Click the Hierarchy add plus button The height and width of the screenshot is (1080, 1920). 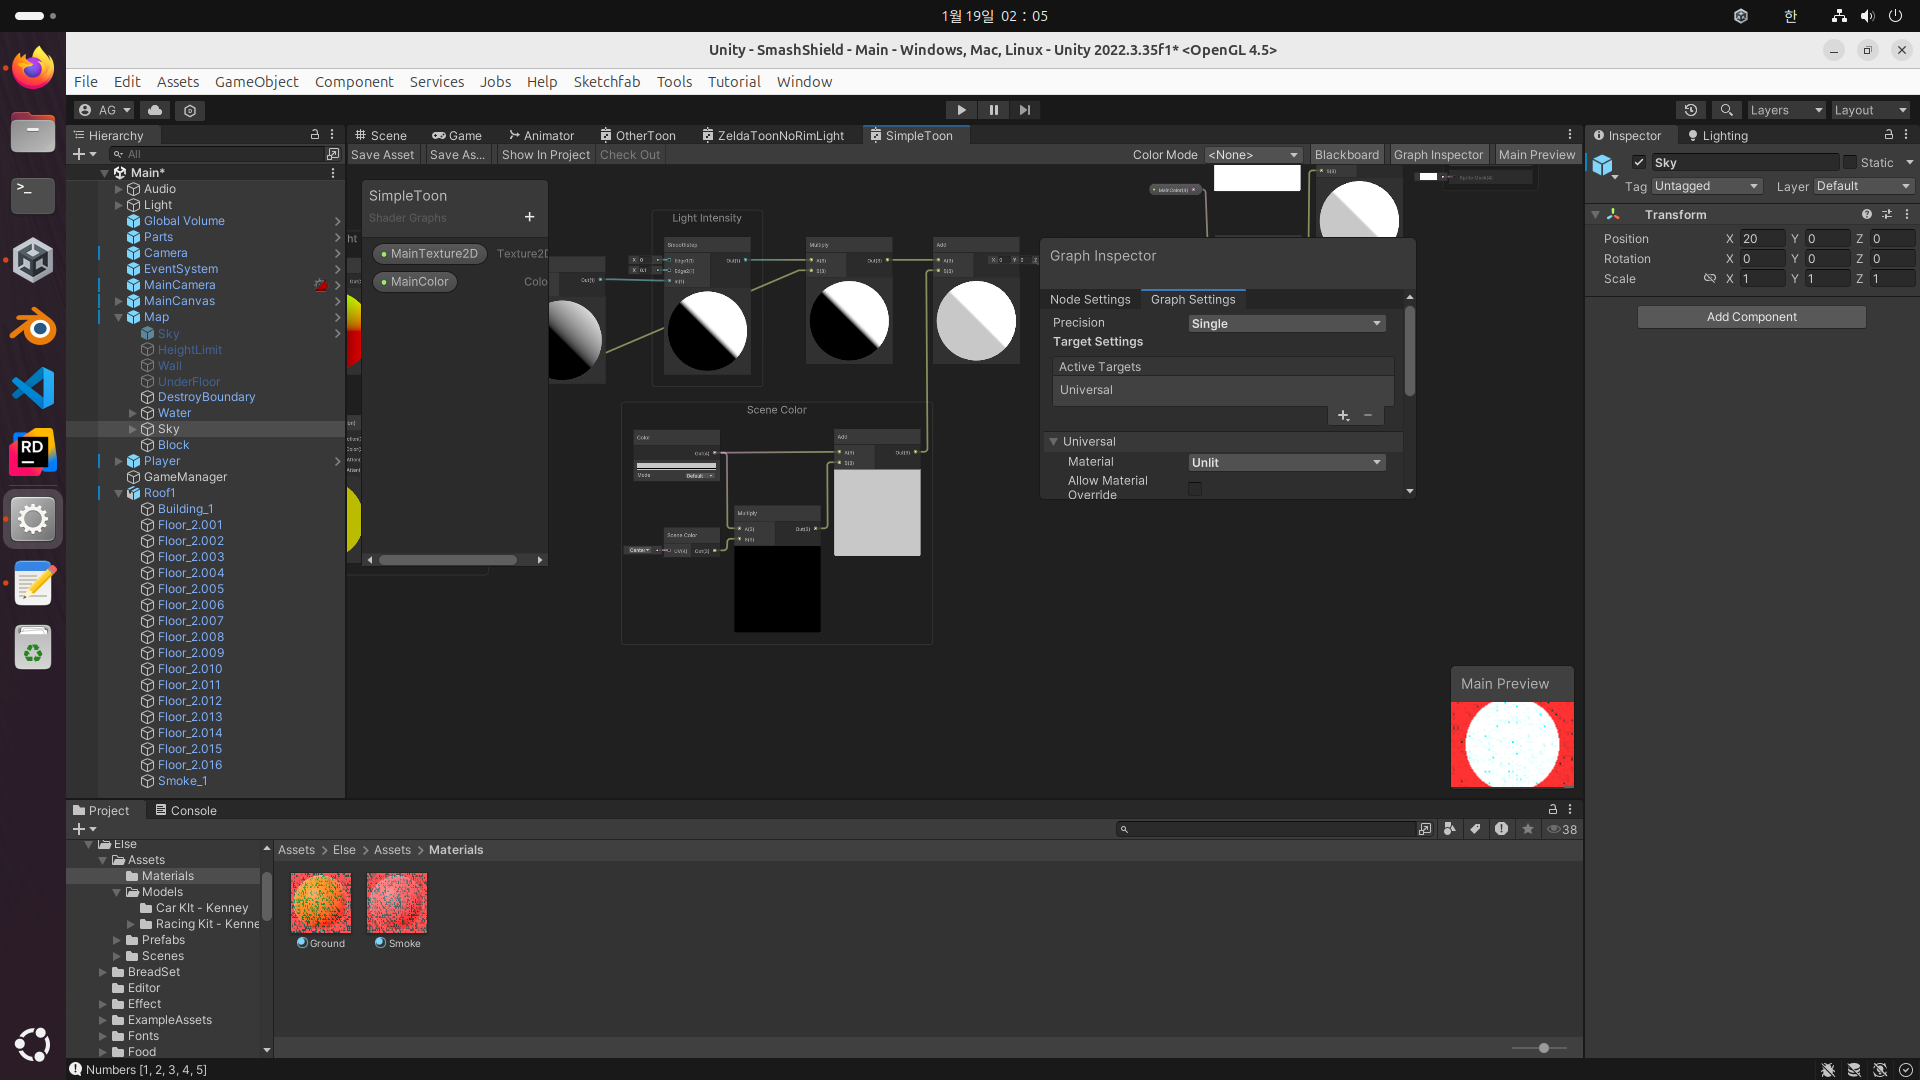(x=84, y=154)
